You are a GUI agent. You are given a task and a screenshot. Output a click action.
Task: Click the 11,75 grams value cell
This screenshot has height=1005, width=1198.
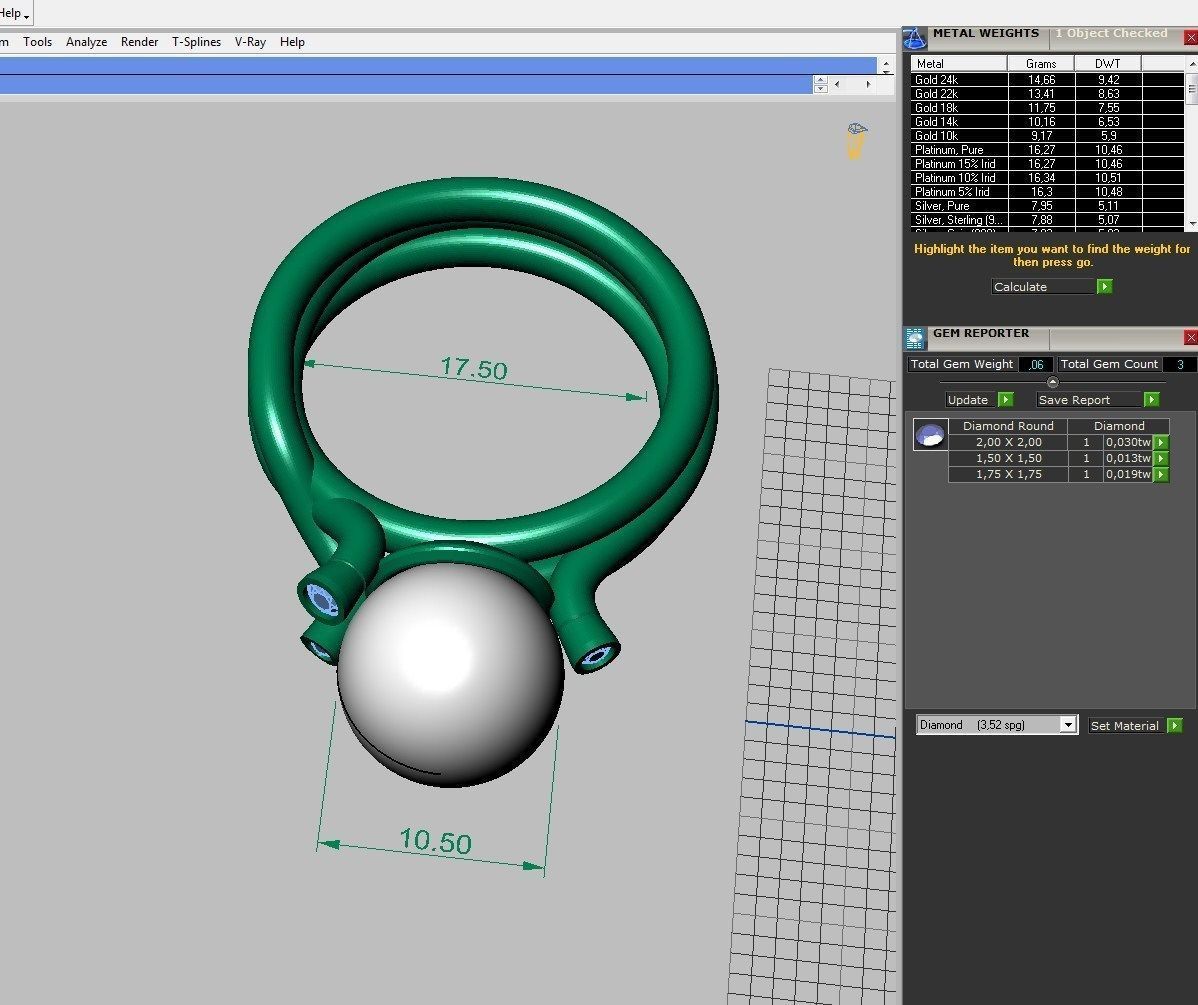[x=1041, y=108]
